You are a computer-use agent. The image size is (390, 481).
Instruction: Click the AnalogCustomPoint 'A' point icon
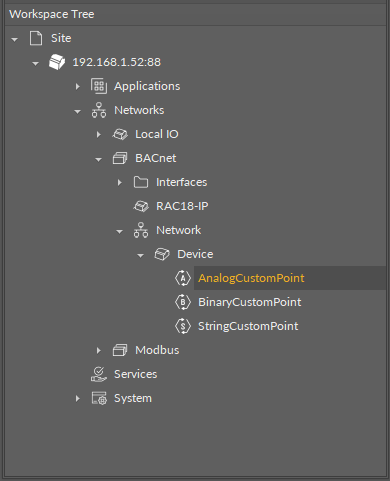tap(183, 278)
